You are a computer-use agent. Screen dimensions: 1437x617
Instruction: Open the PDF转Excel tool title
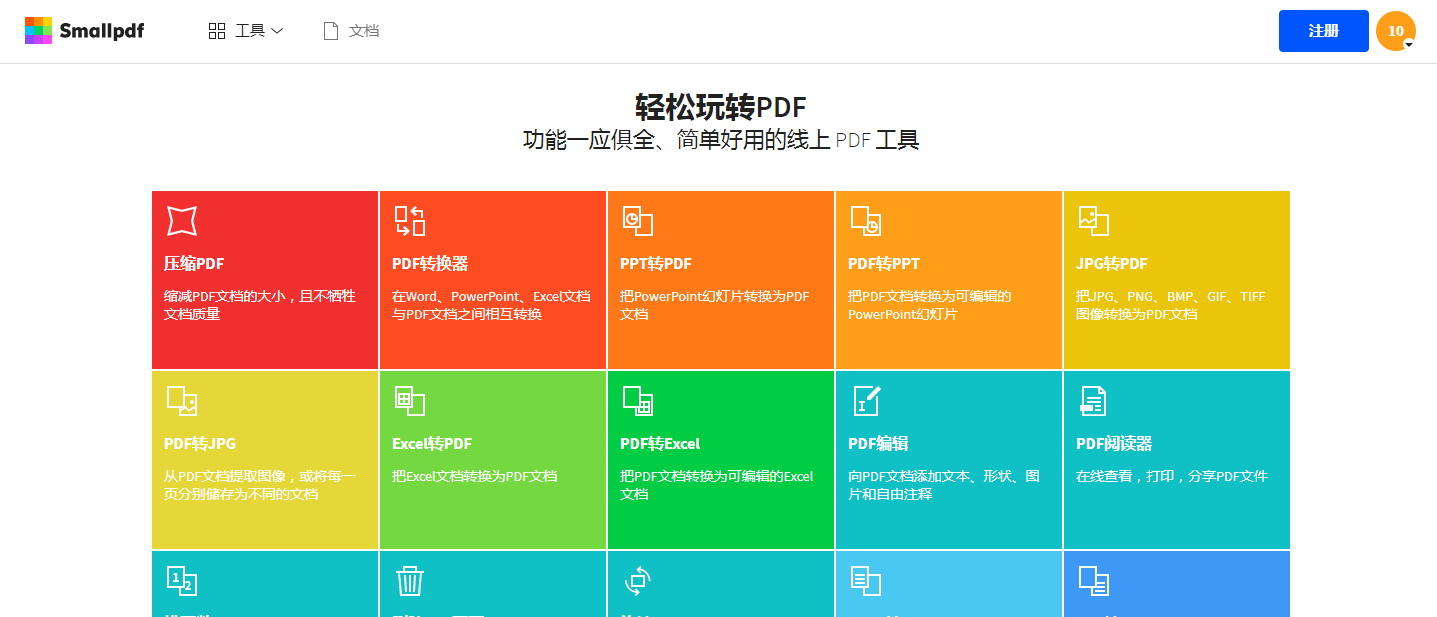tap(660, 444)
